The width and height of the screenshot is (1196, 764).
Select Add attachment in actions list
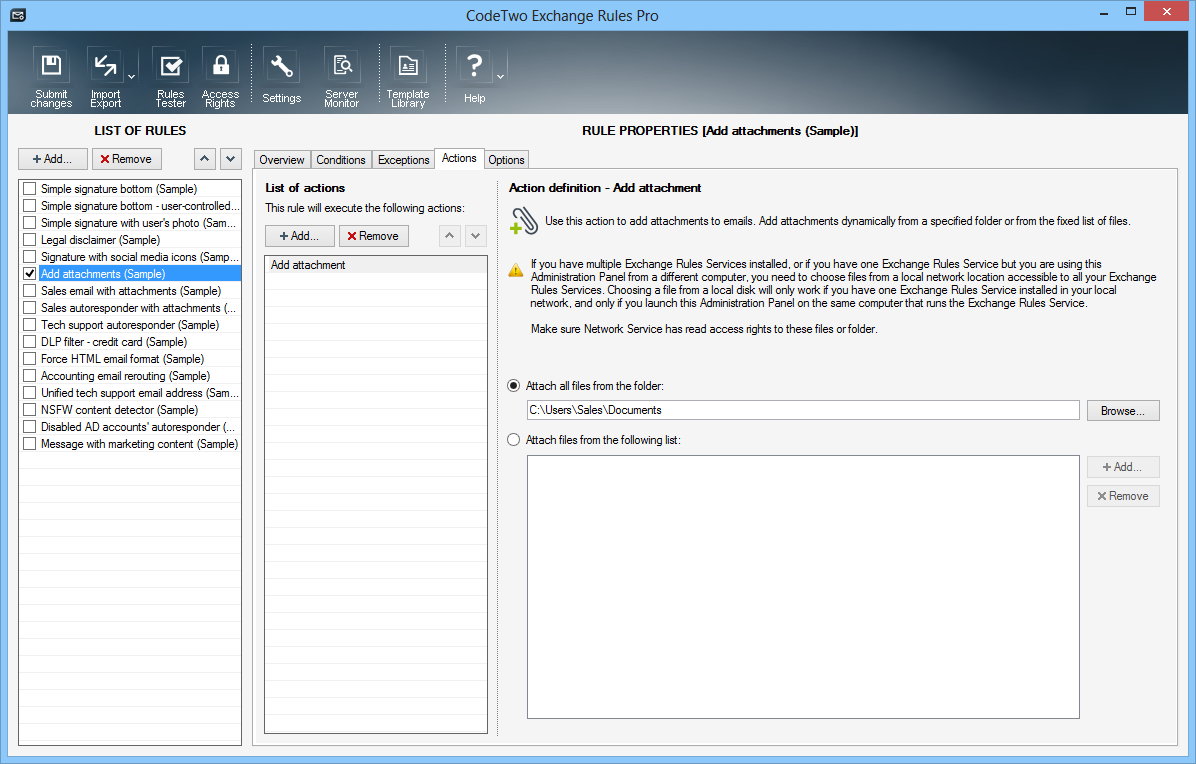376,265
